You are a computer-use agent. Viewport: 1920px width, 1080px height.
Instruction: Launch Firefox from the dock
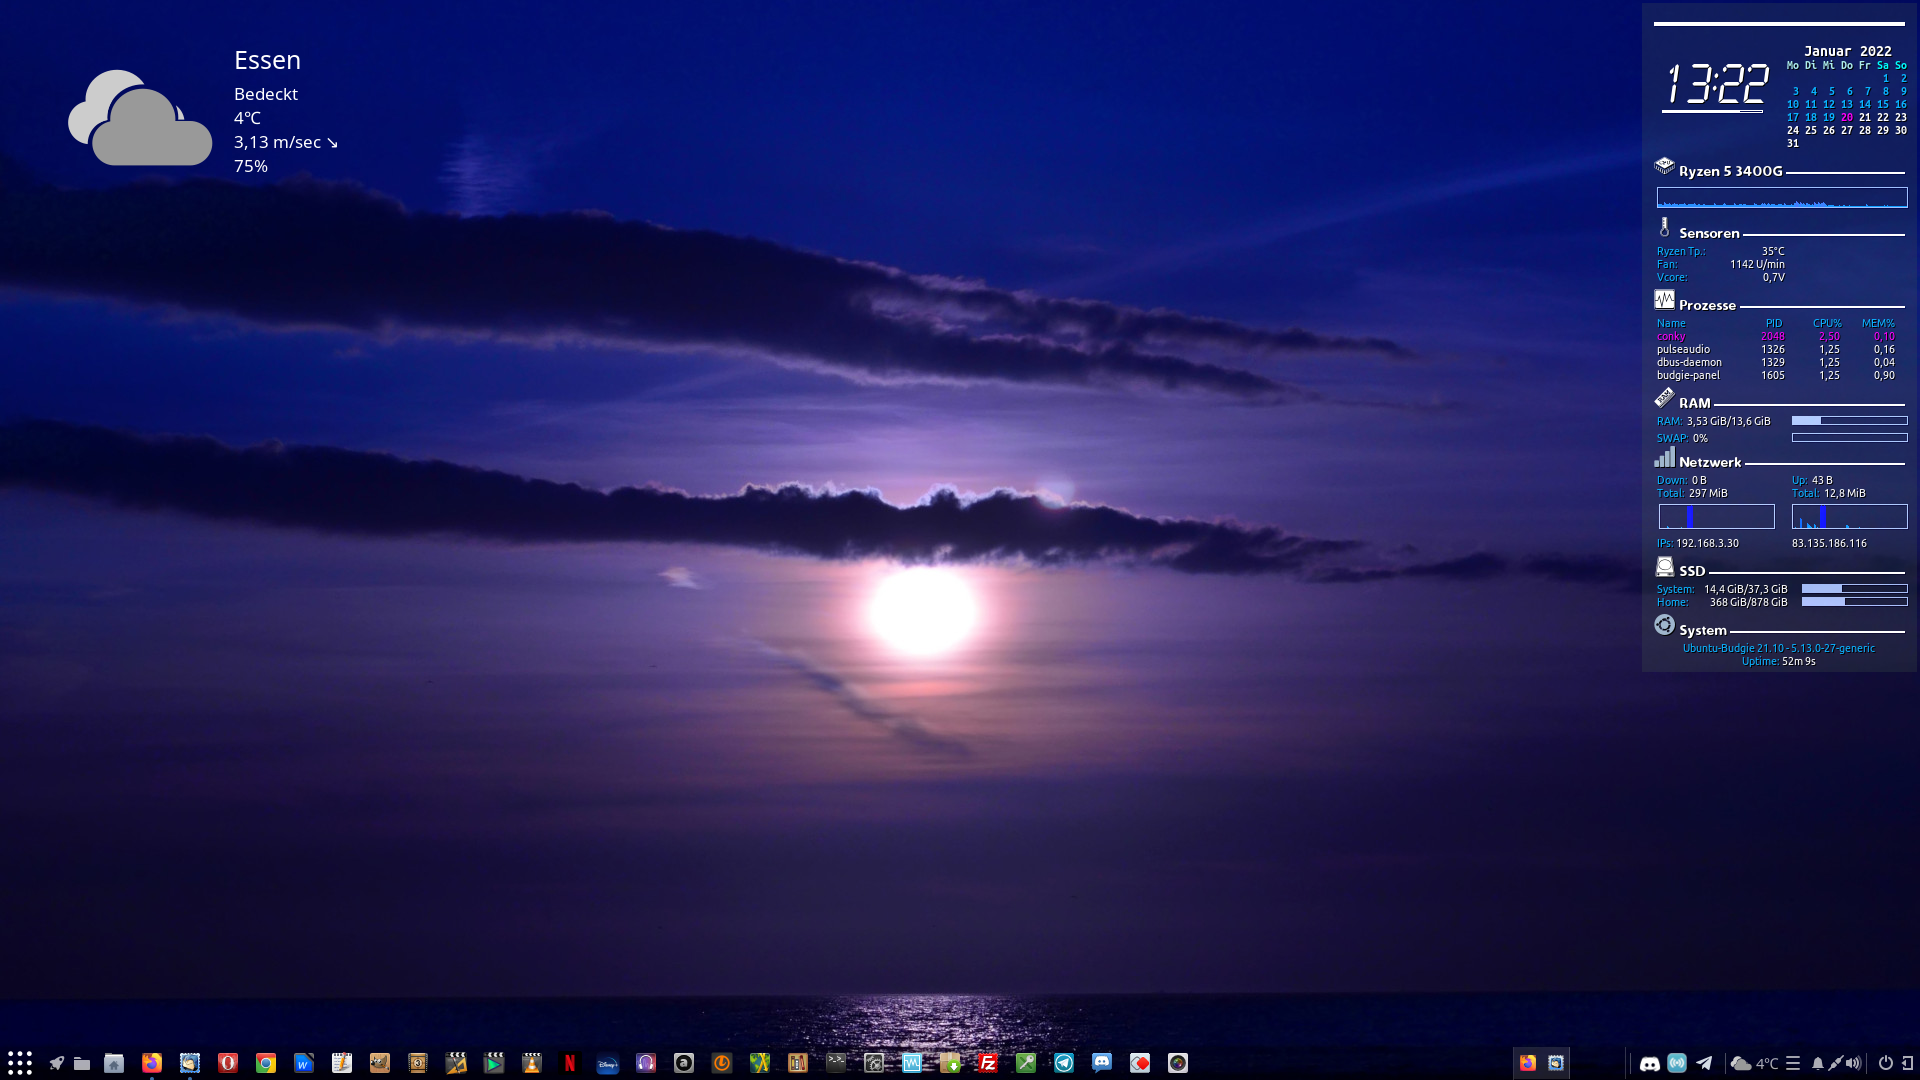pos(153,1064)
